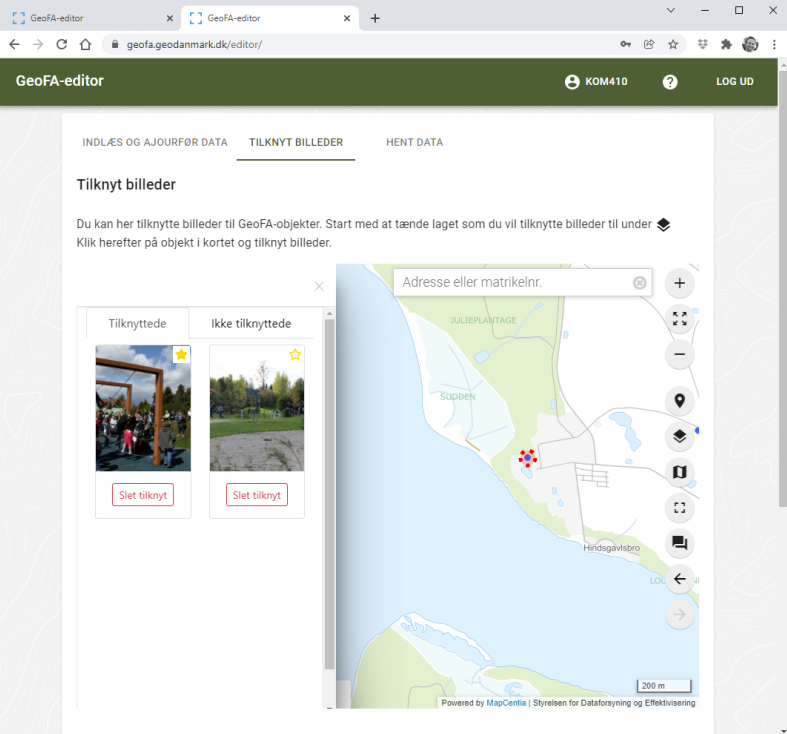Viewport: 787px width, 734px height.
Task: Click the Hindsgavlsbro map label
Action: pyautogui.click(x=611, y=548)
